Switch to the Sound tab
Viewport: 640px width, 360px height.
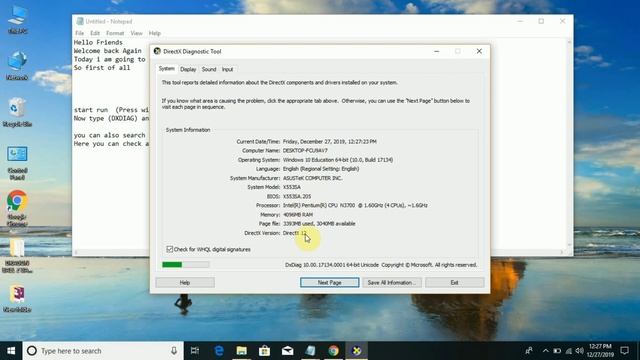pyautogui.click(x=209, y=69)
